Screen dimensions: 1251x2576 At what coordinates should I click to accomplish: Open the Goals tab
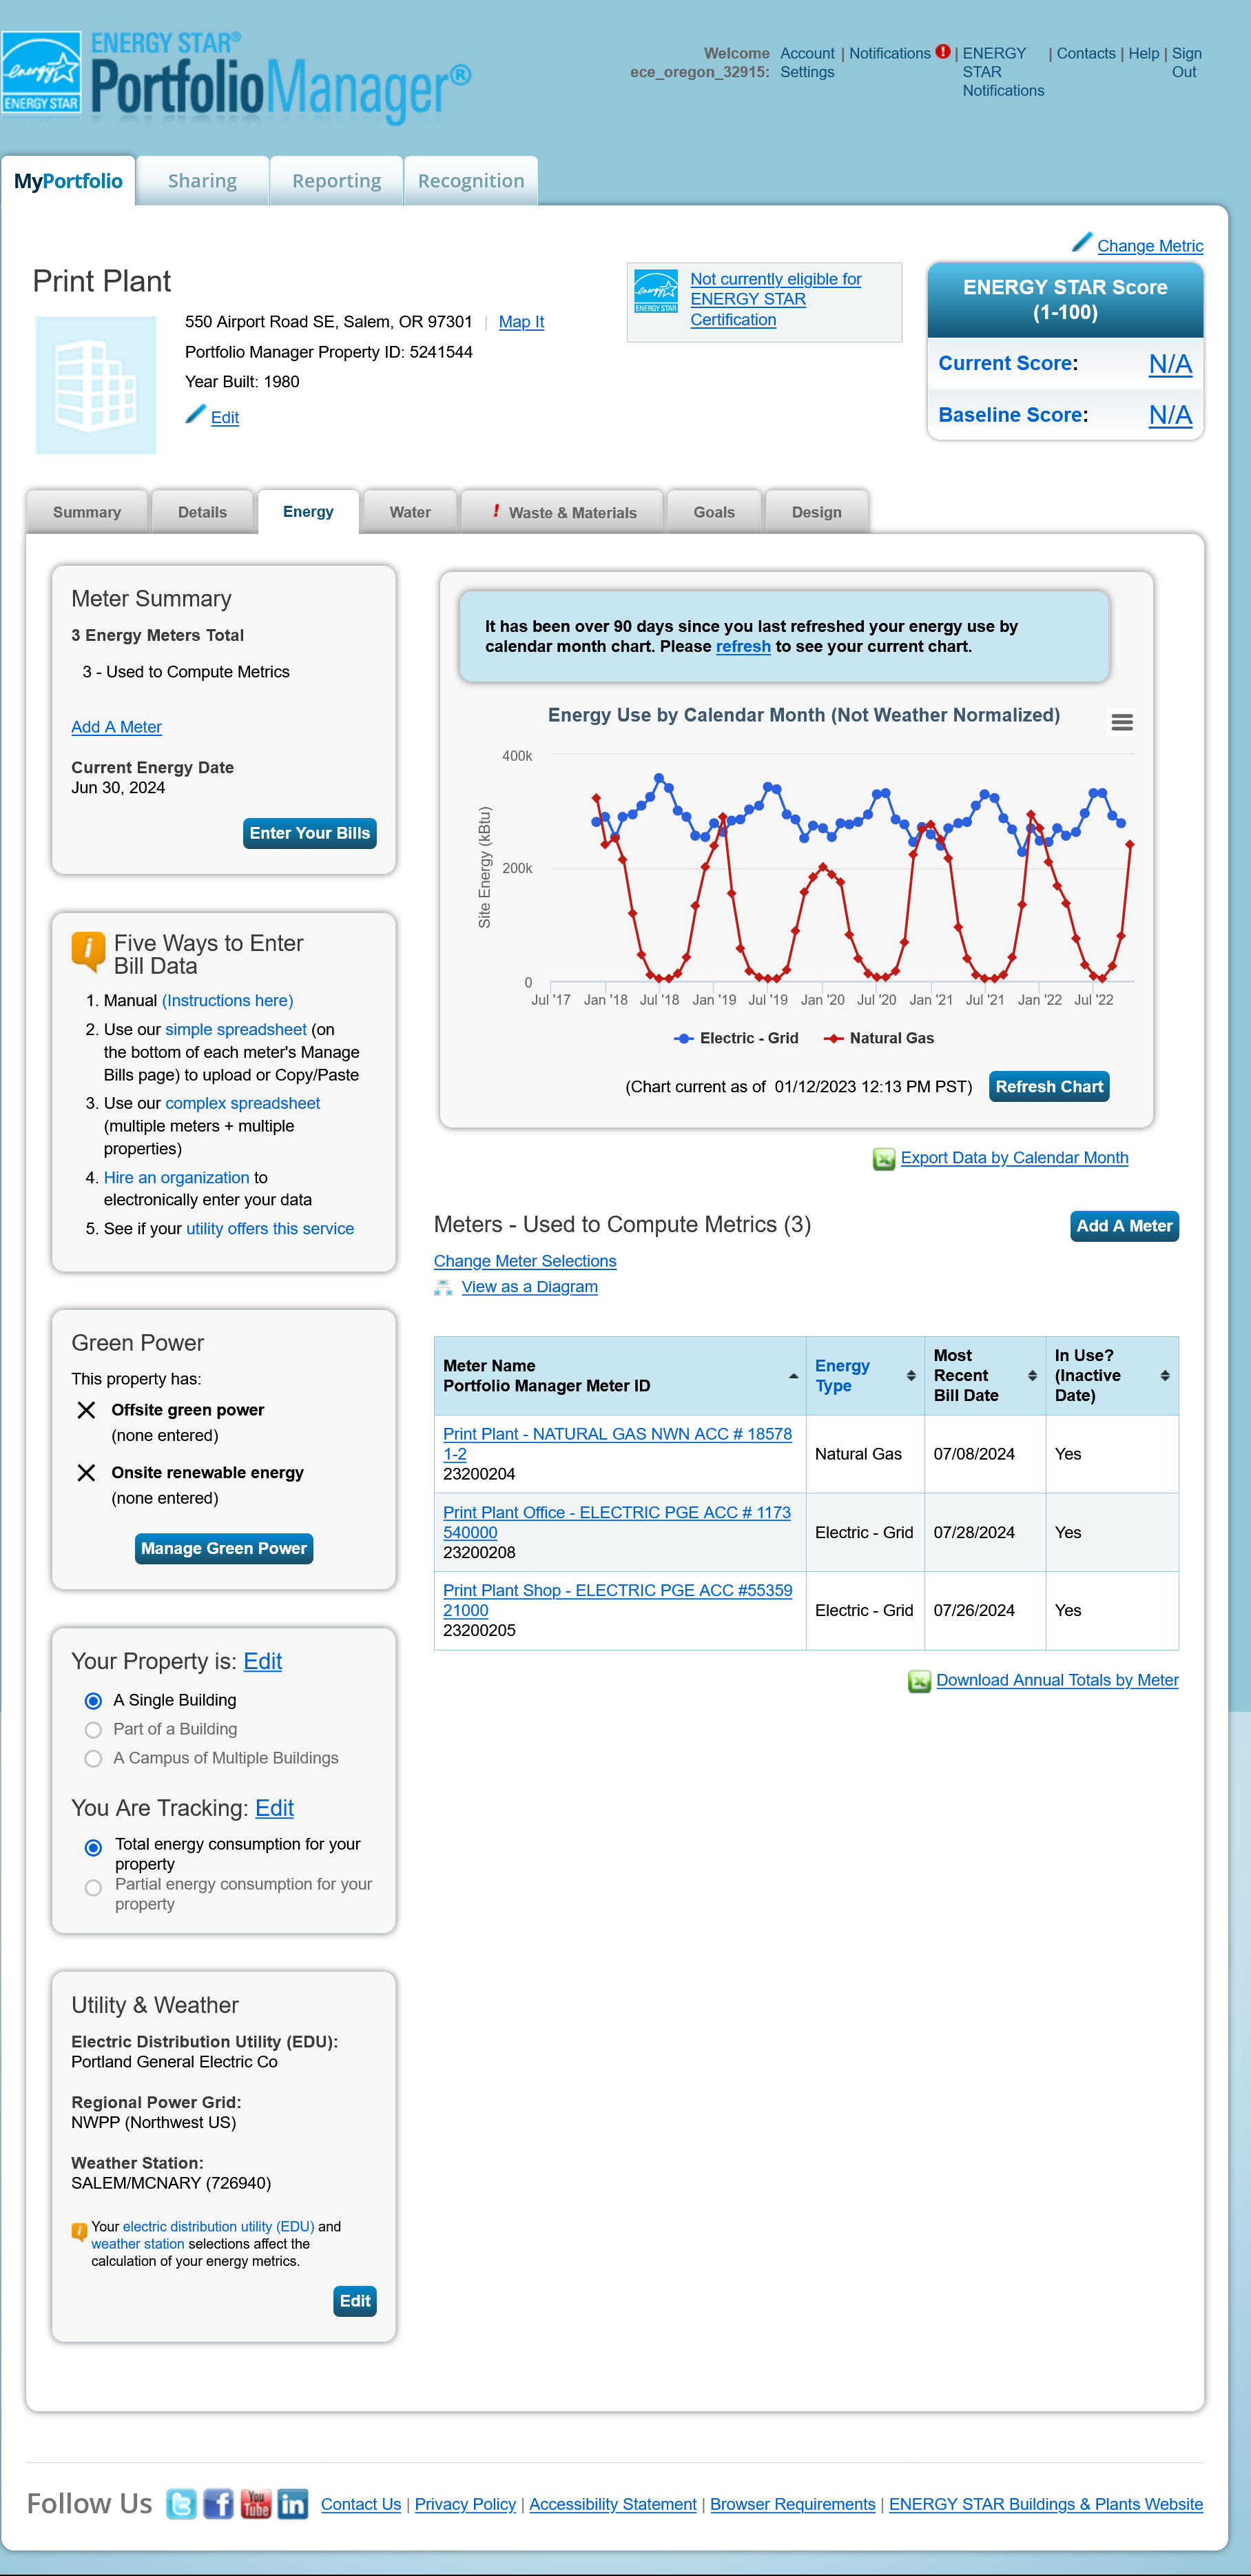[714, 512]
